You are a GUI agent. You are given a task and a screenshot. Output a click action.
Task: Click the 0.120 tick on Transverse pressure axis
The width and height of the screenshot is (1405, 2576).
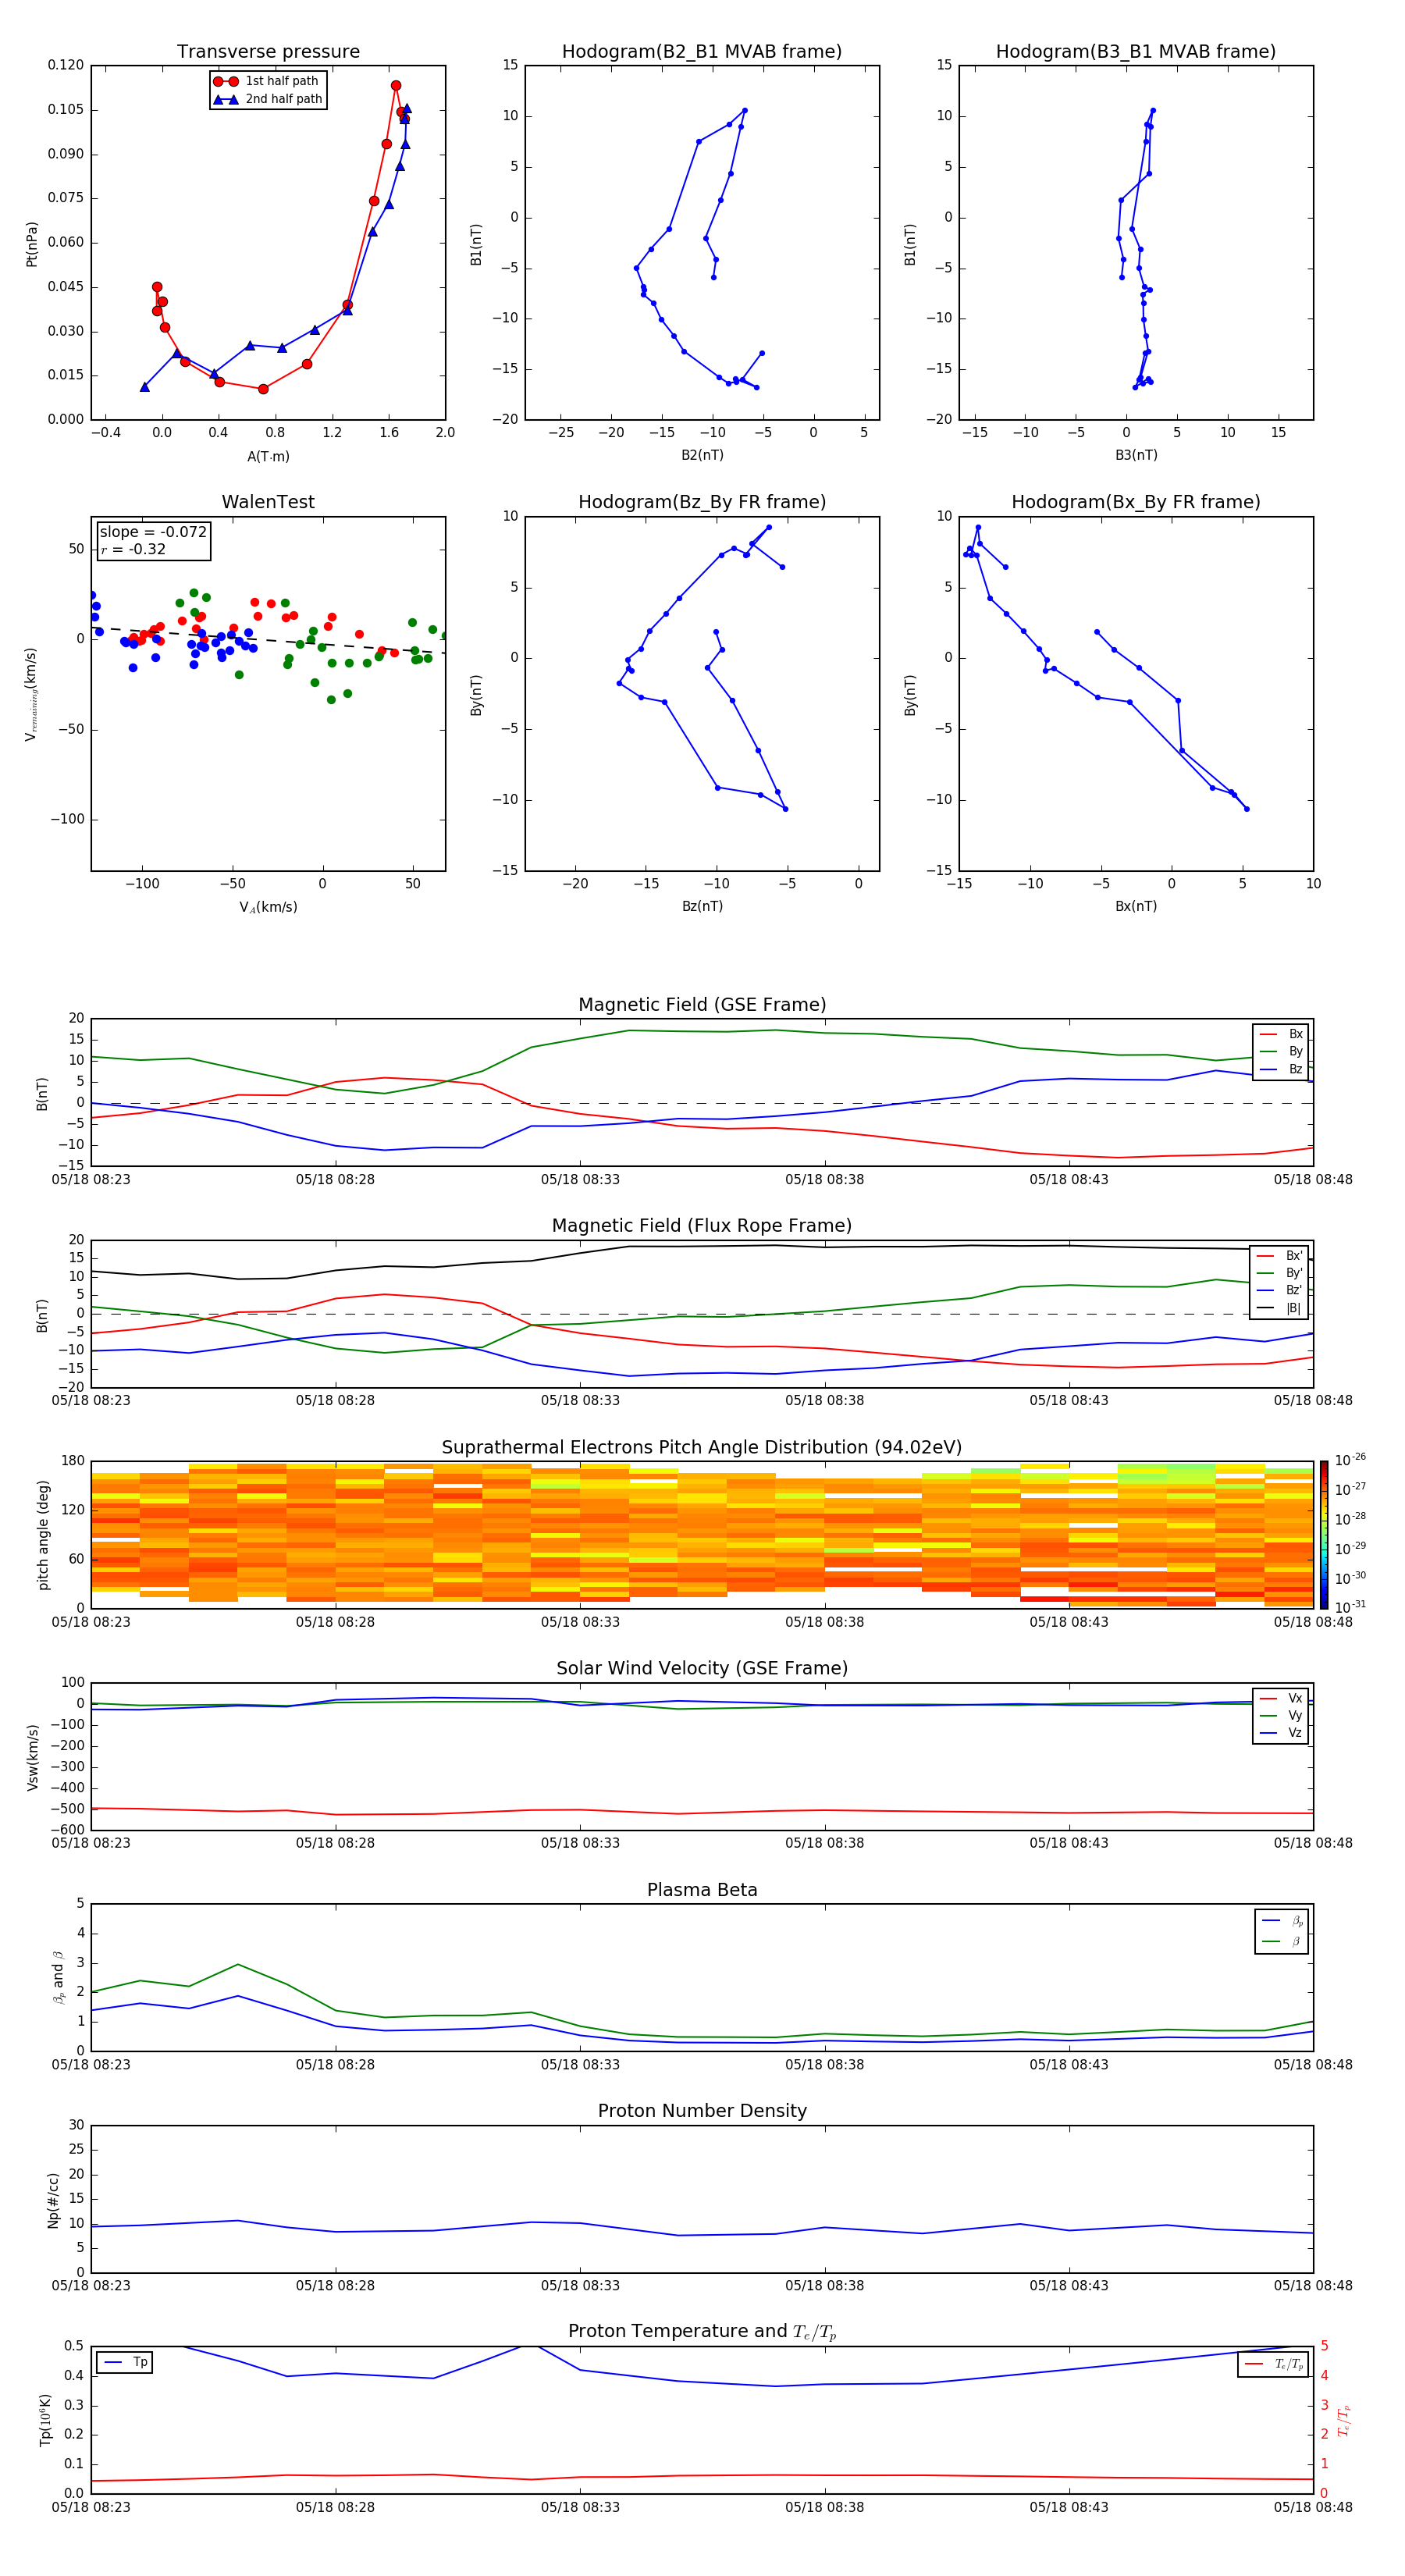(x=66, y=65)
